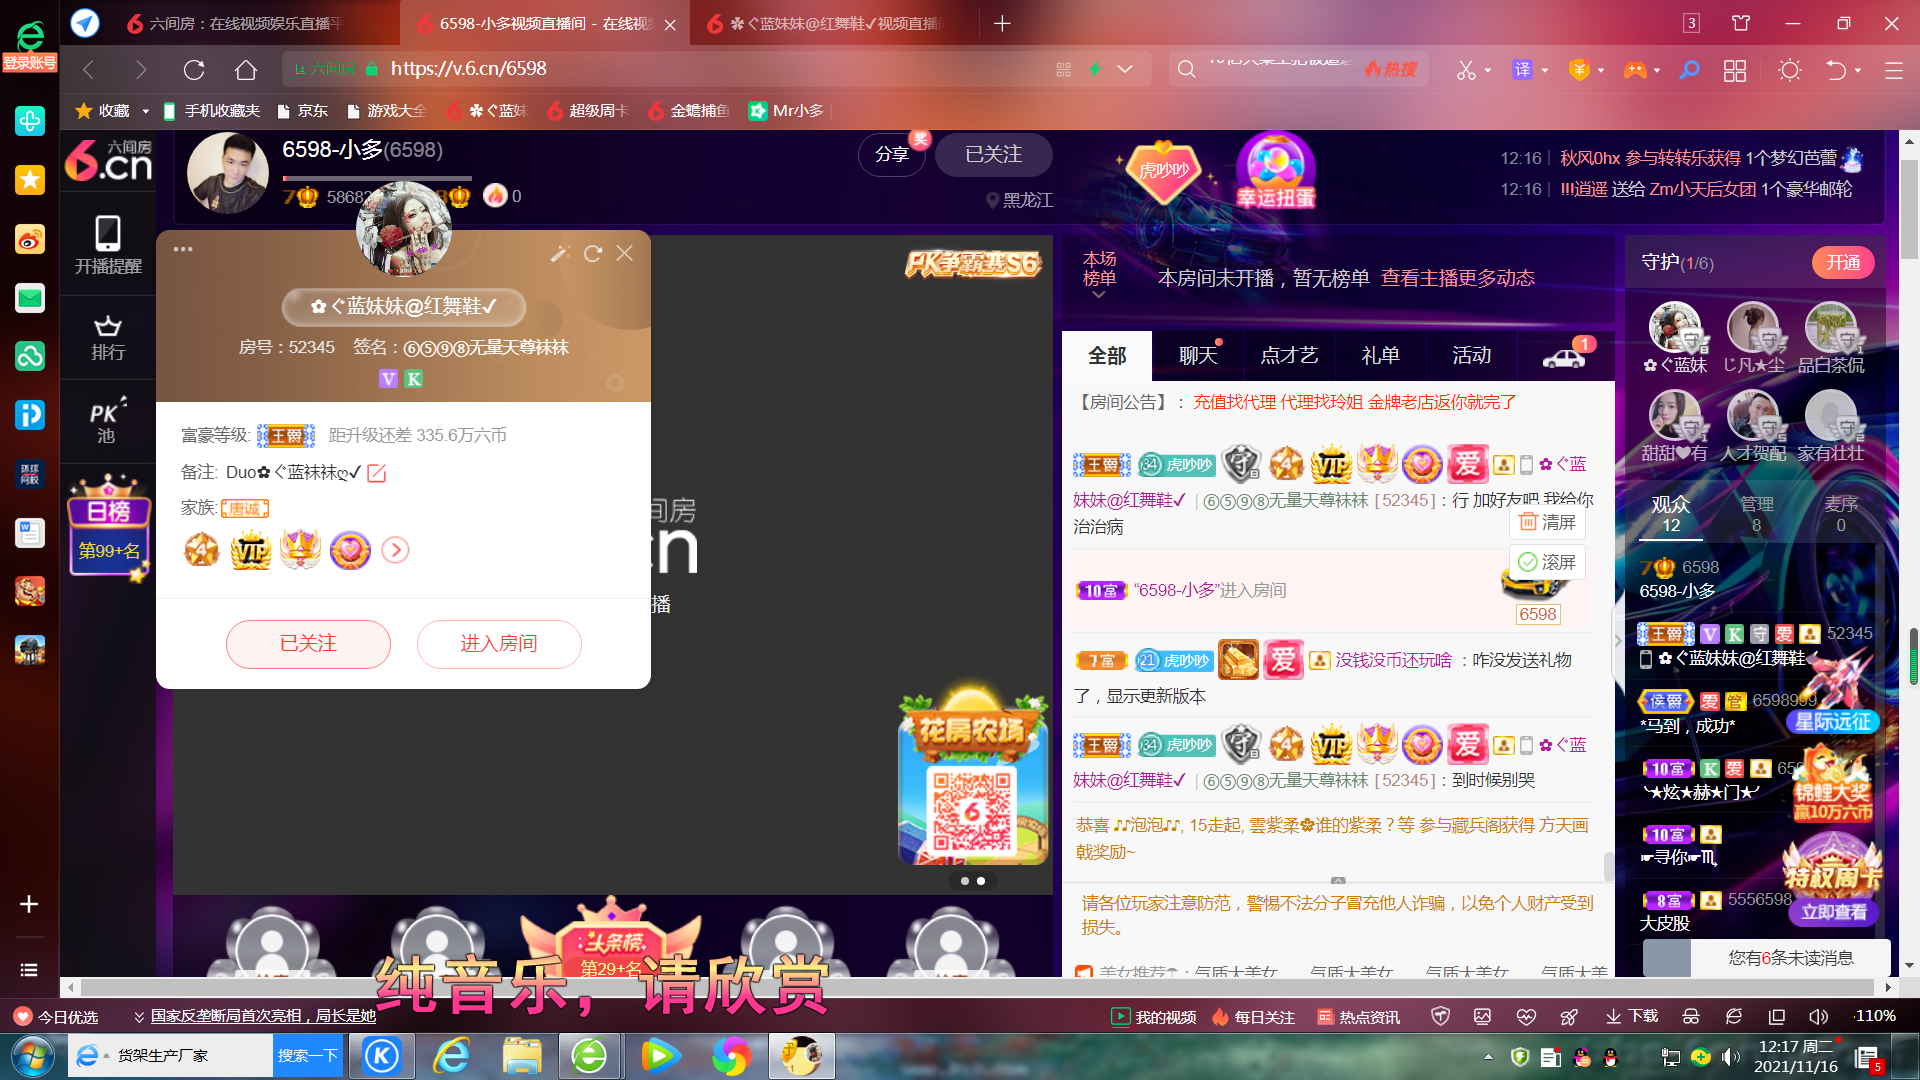Open the 开播提醒 phone icon in sidebar
This screenshot has width=1920, height=1080.
[x=108, y=245]
